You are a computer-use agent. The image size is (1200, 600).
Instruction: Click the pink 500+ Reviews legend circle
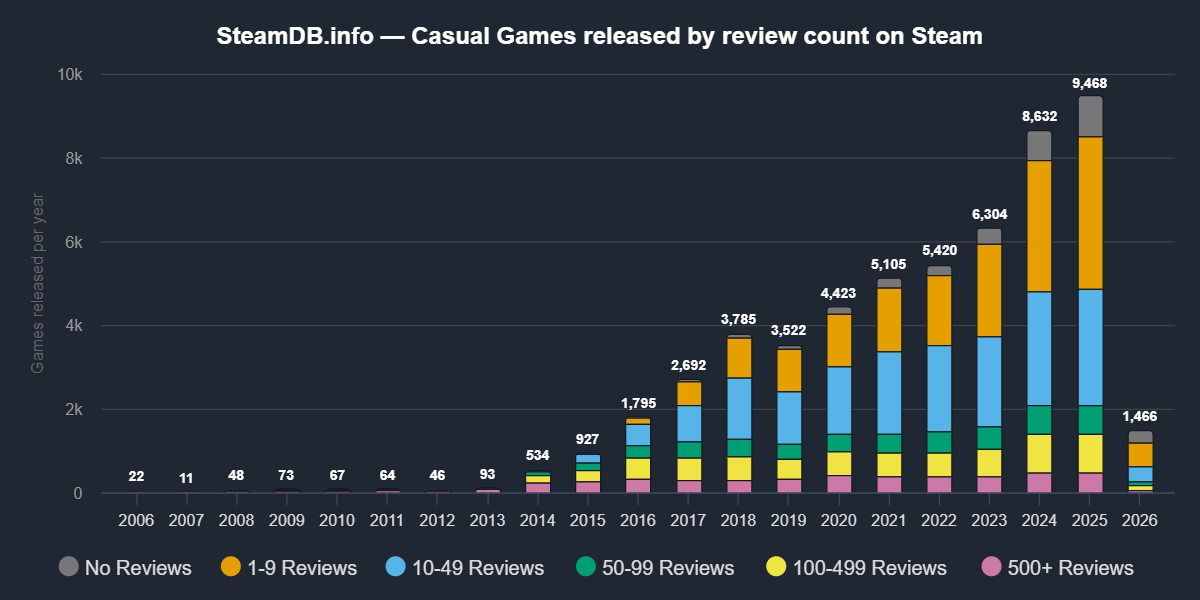(x=991, y=567)
